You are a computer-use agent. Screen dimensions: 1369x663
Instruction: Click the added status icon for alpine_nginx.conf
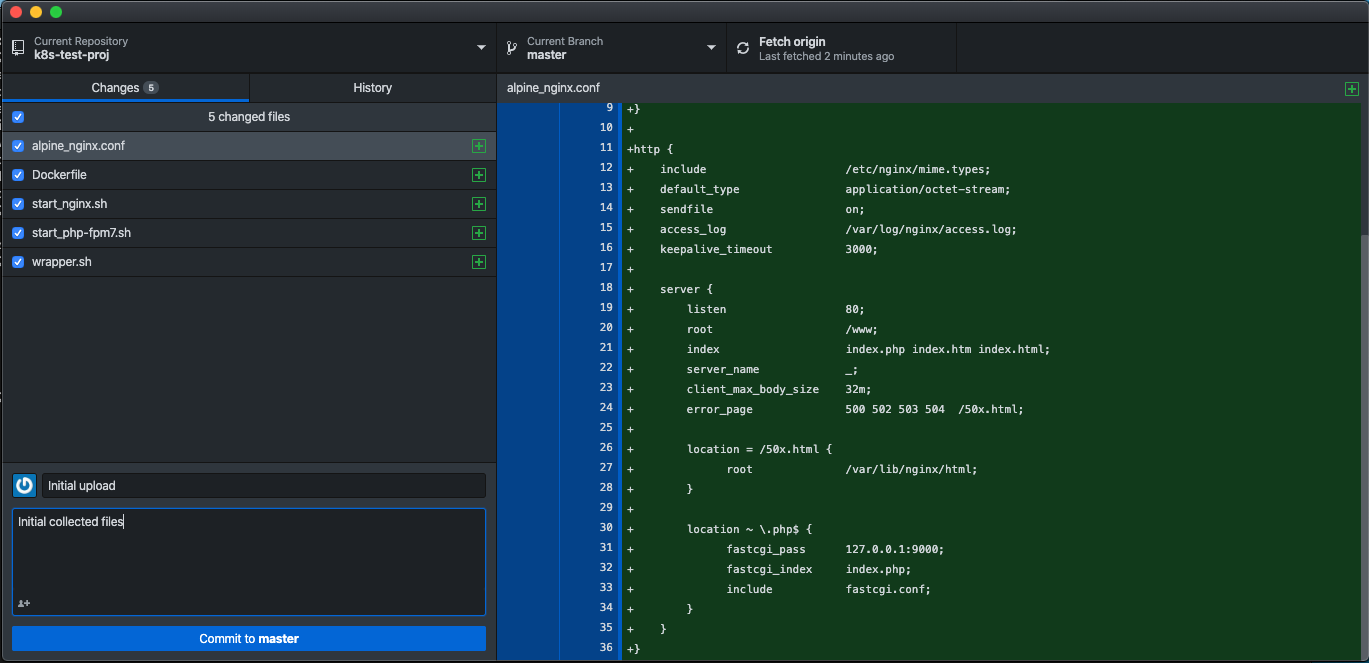click(478, 146)
